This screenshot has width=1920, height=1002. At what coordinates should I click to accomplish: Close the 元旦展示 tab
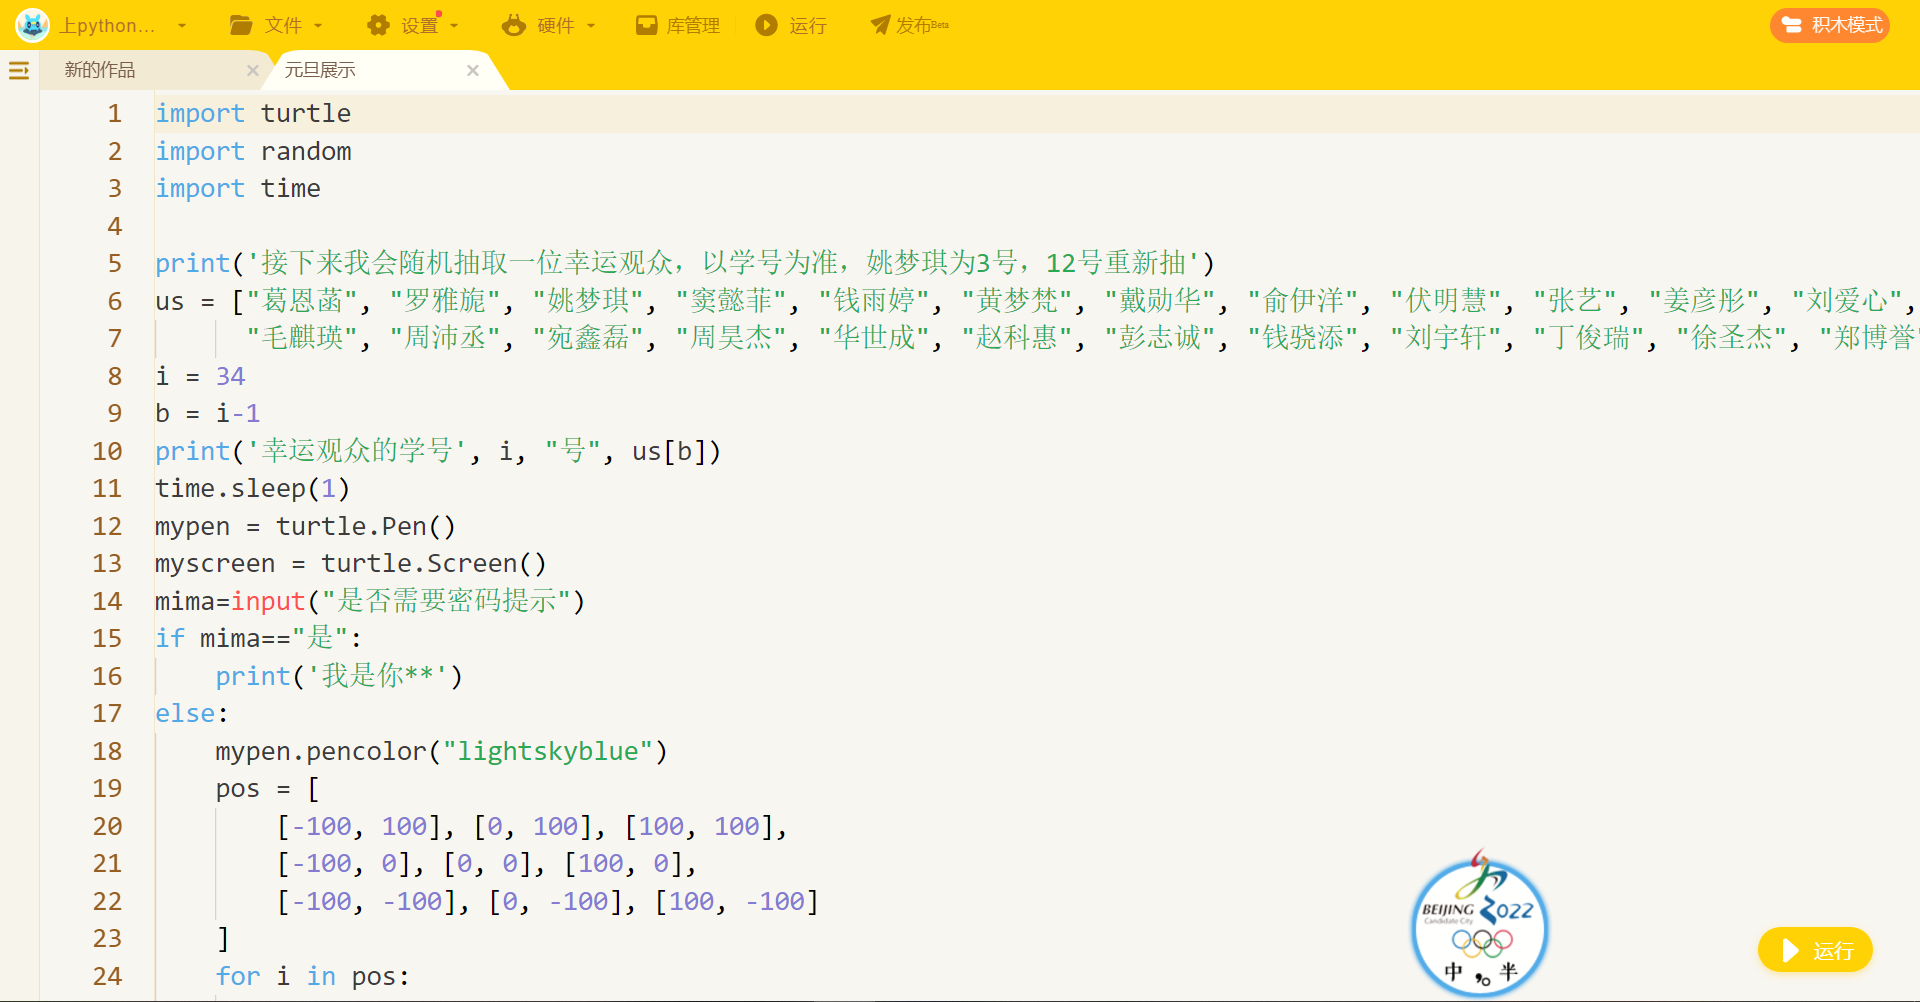pos(473,70)
